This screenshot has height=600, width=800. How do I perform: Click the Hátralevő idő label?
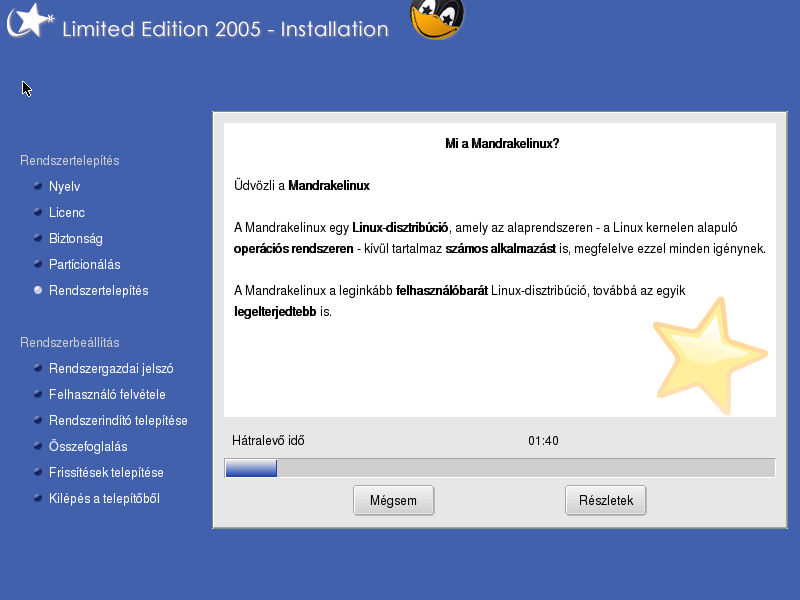pyautogui.click(x=268, y=440)
